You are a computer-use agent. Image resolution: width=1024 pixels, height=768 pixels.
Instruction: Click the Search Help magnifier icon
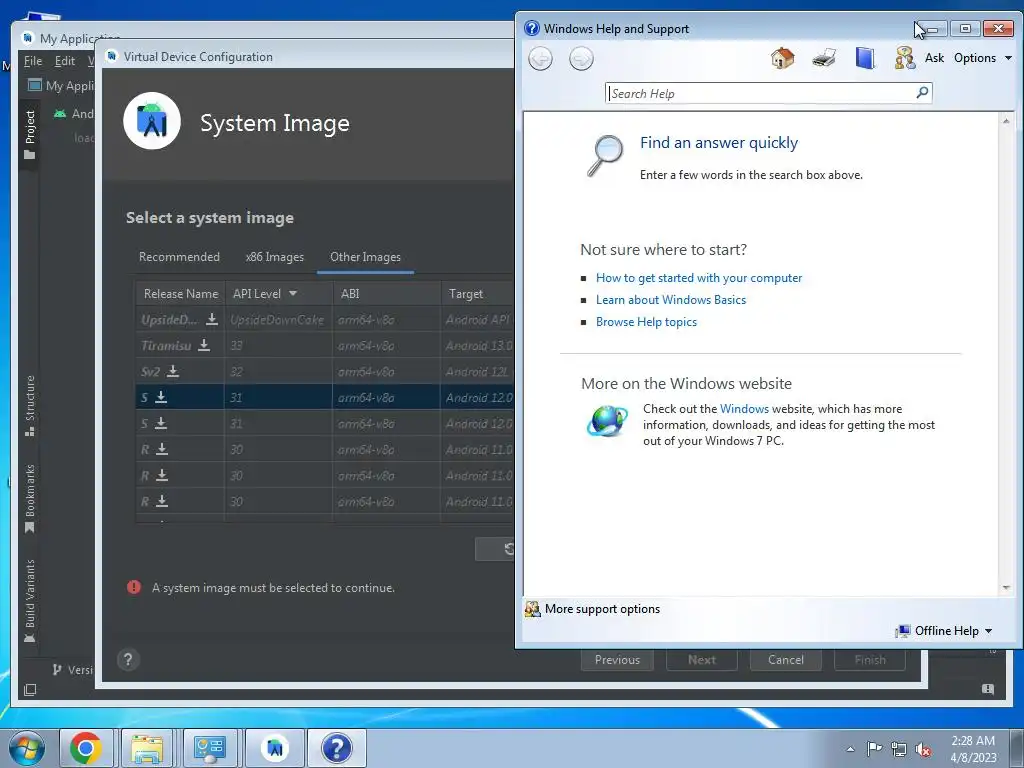pyautogui.click(x=922, y=93)
